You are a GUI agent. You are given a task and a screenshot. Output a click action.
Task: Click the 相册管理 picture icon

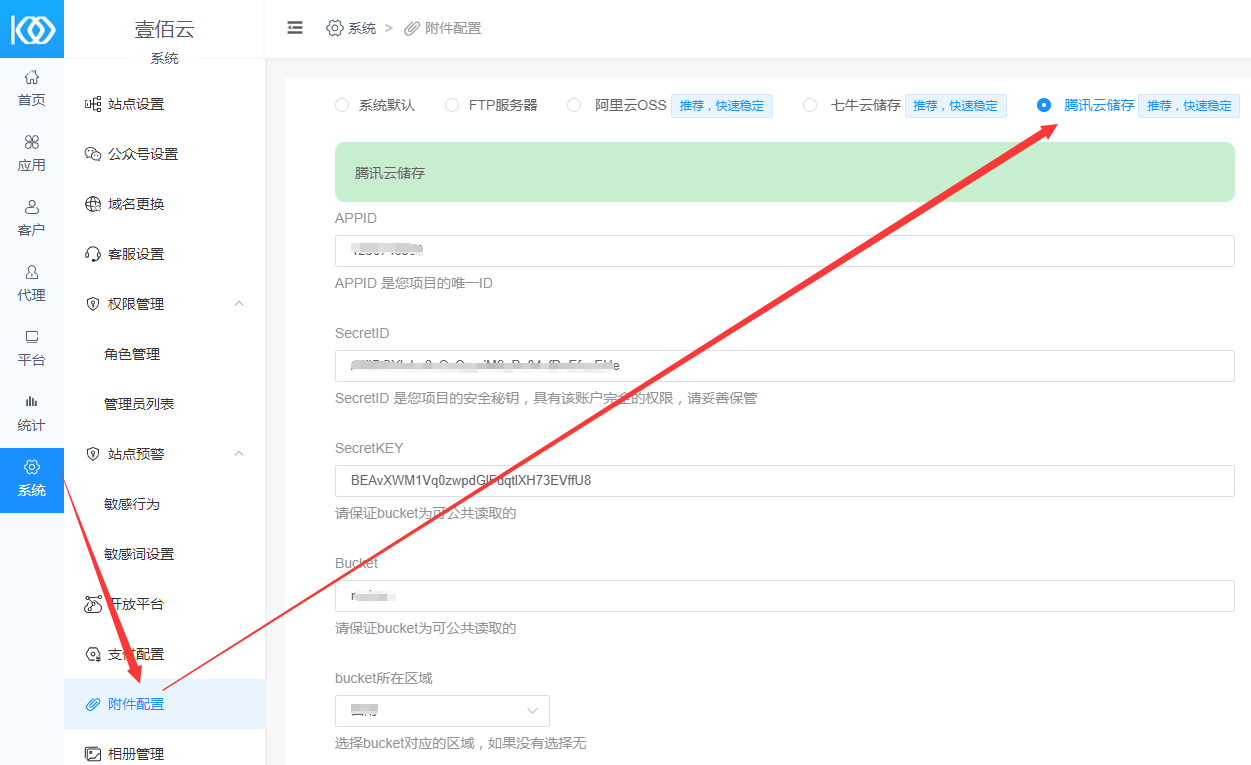tap(93, 754)
